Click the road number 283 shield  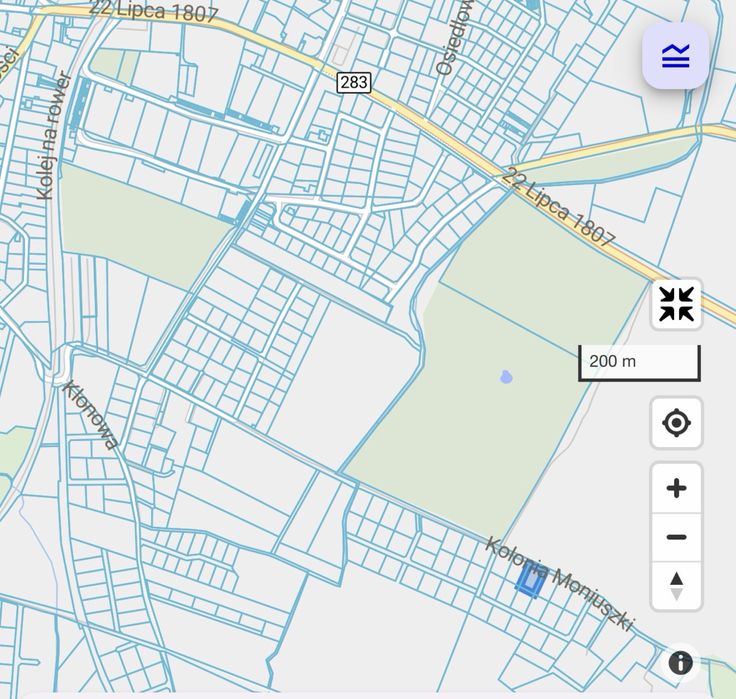354,83
